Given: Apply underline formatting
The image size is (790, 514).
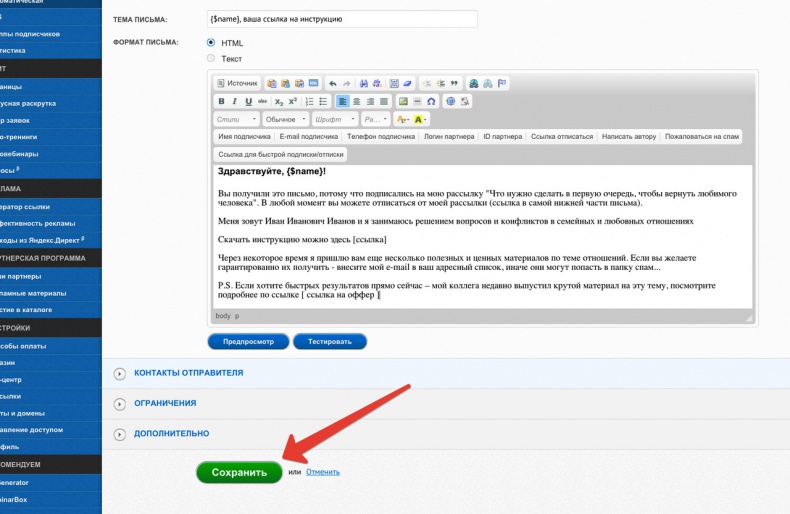Looking at the screenshot, I should (248, 101).
